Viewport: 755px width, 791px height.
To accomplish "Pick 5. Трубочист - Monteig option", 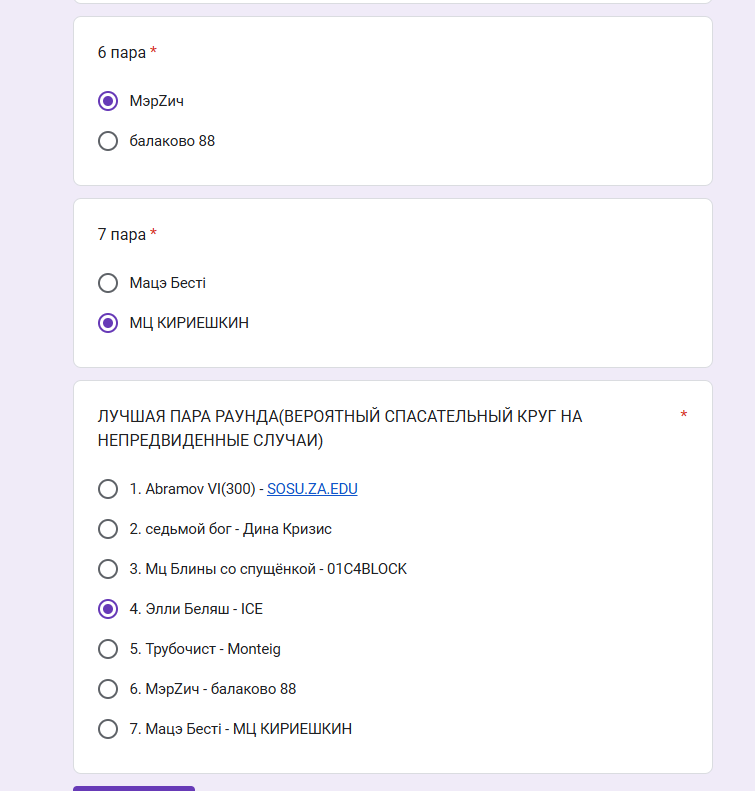I will coord(108,649).
